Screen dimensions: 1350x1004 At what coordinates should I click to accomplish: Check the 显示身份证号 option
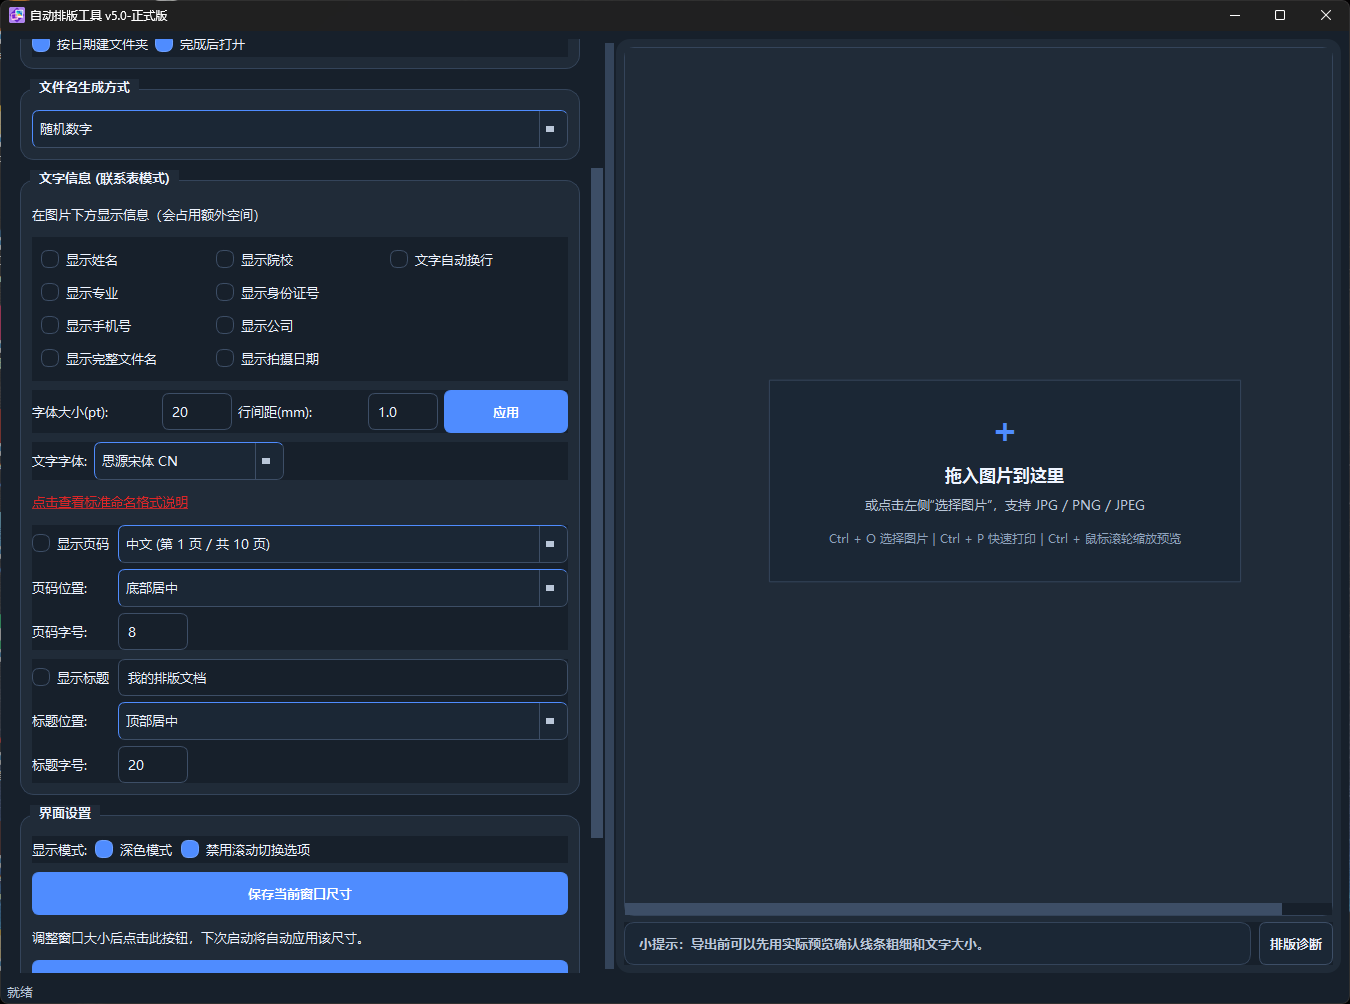click(225, 292)
